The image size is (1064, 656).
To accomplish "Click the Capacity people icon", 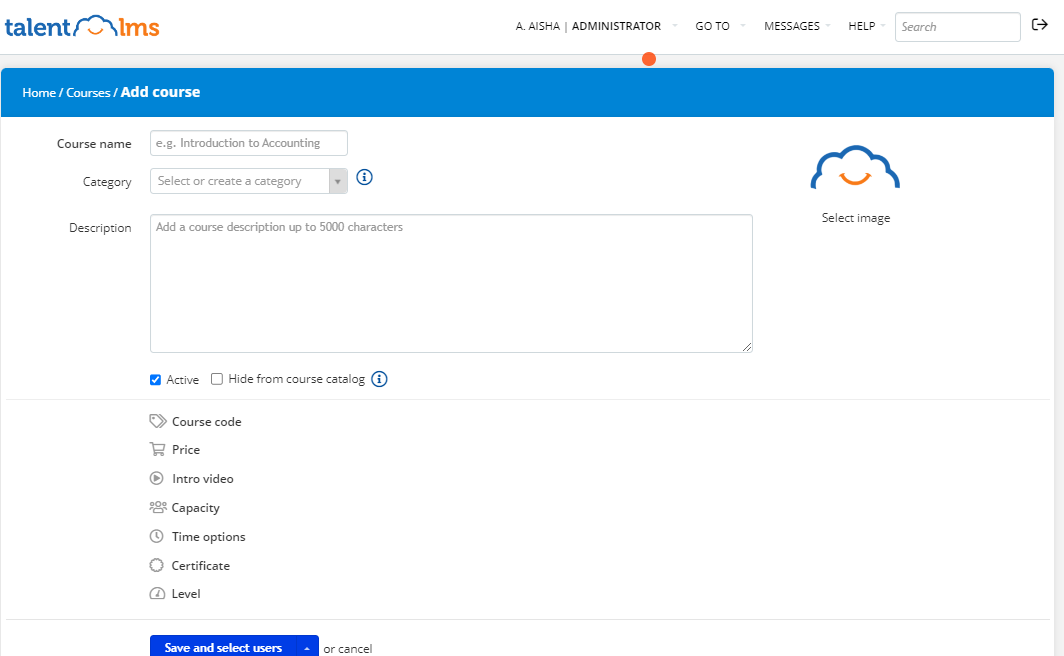I will point(157,507).
